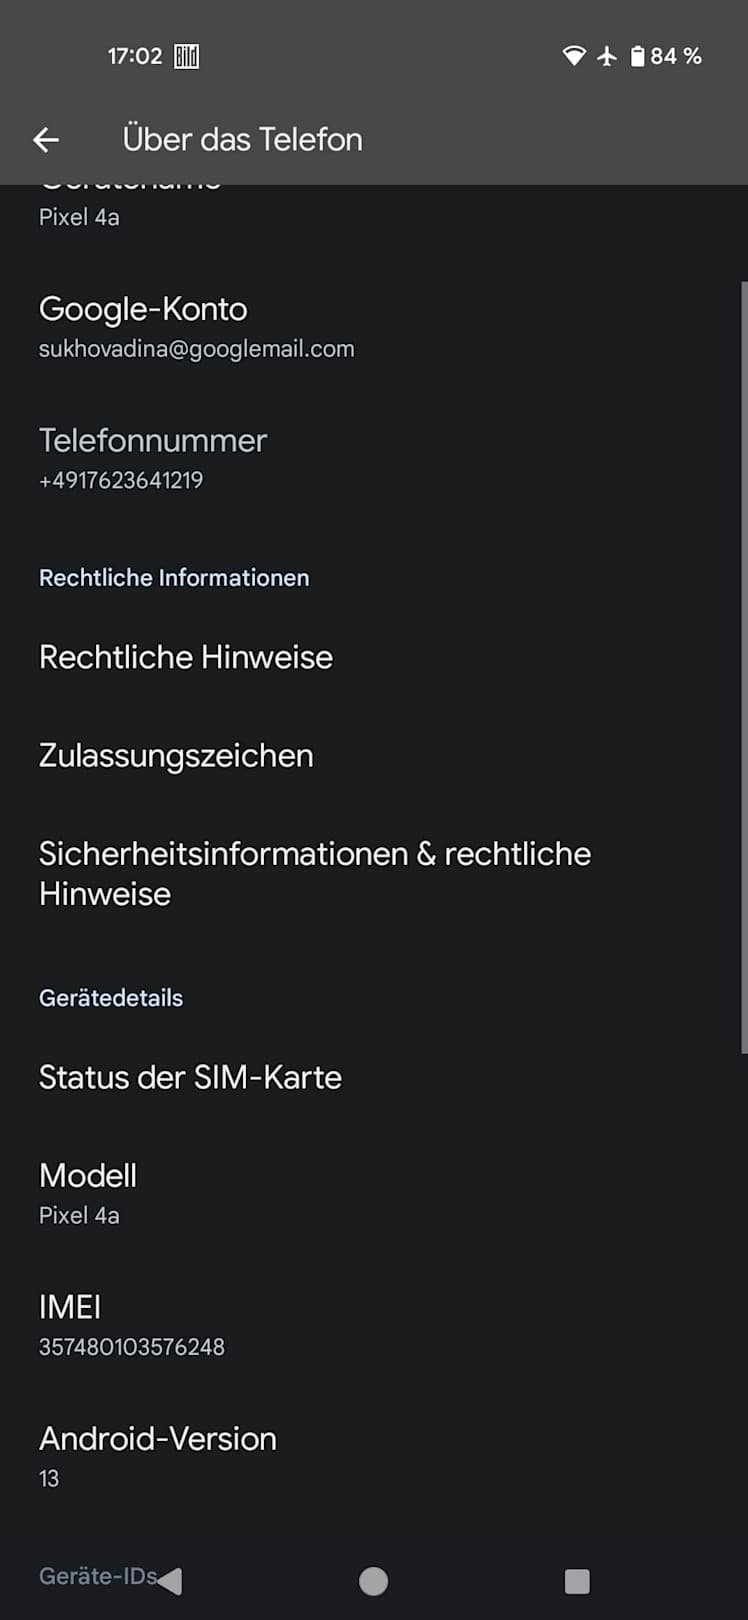Image resolution: width=748 pixels, height=1620 pixels.
Task: Tap the Android-Version entry
Action: [157, 1456]
